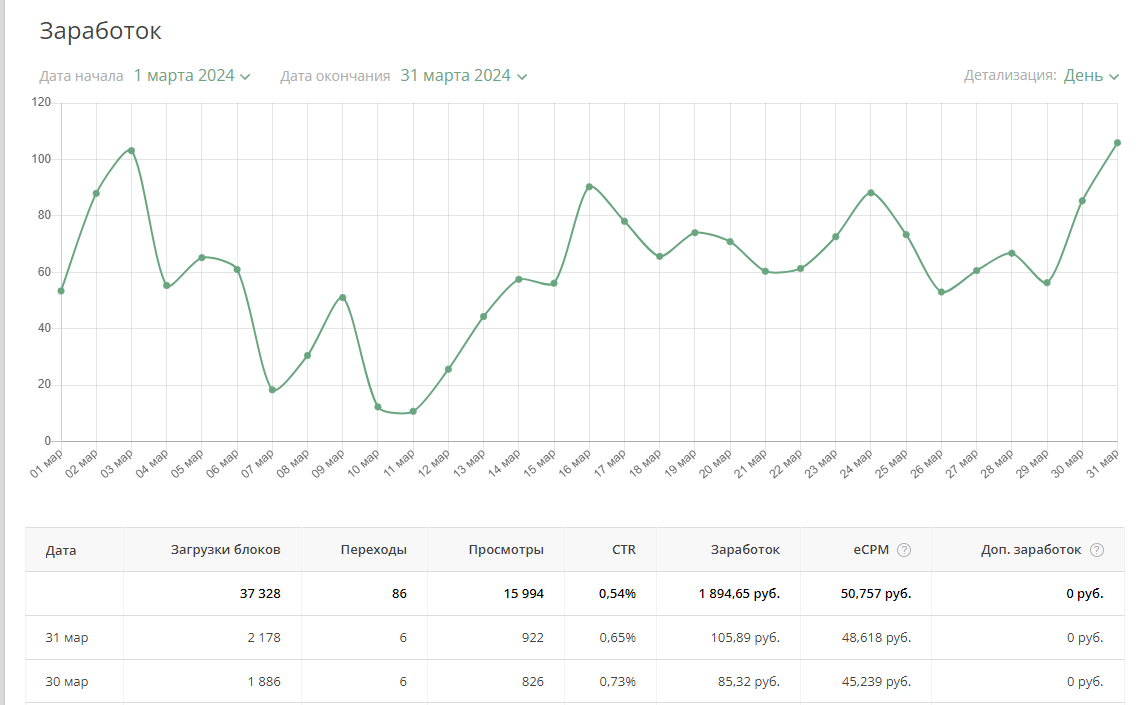Click the 24 мар chart data point
This screenshot has width=1142, height=705.
[871, 192]
